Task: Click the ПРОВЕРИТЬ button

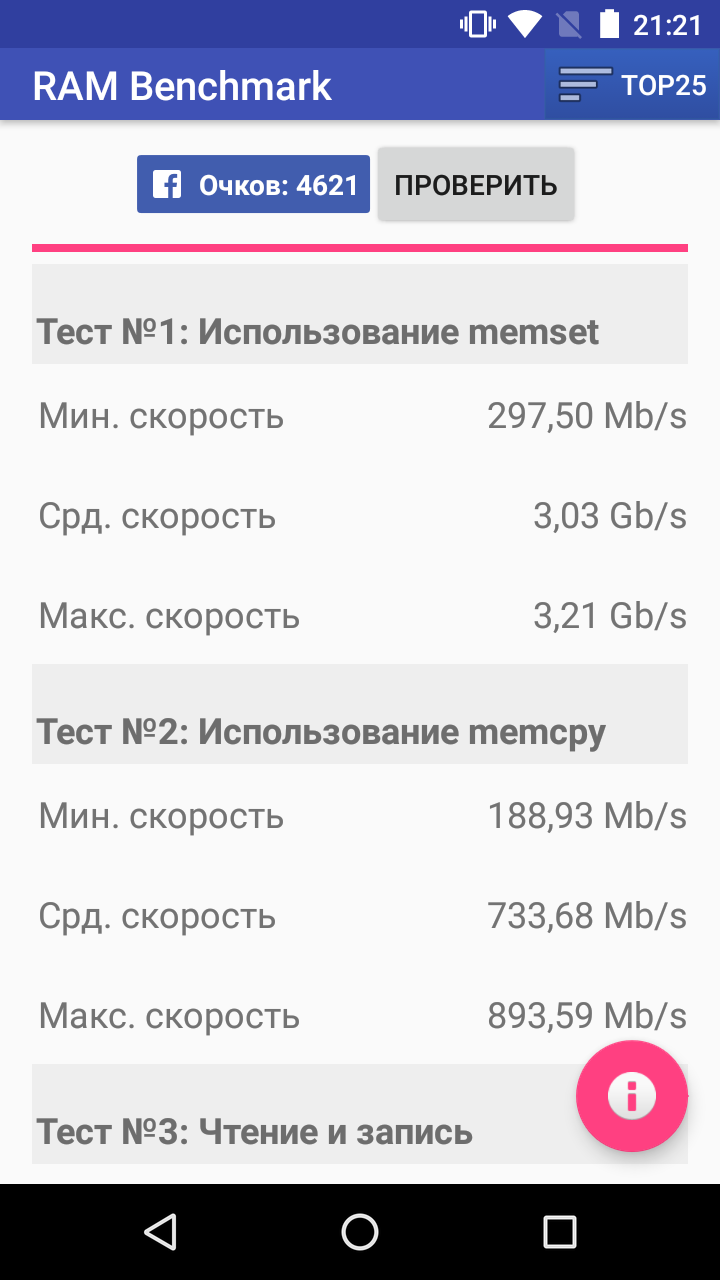Action: point(476,185)
